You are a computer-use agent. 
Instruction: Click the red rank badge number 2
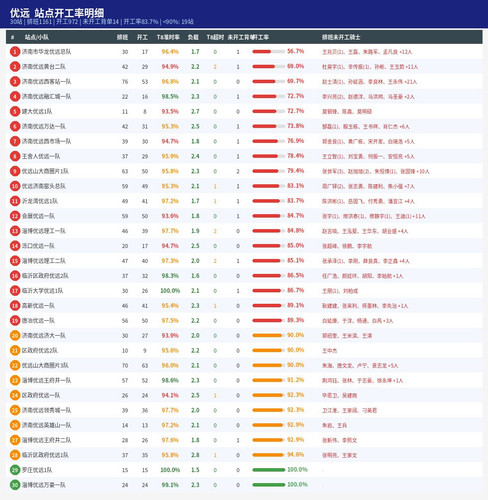click(x=15, y=67)
